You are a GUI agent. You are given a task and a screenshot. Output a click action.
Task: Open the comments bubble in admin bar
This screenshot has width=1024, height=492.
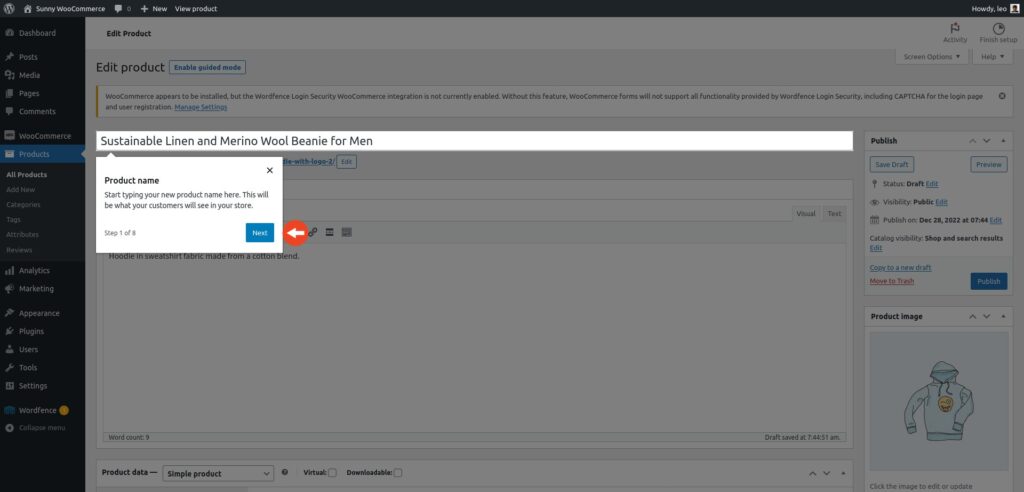pos(122,8)
